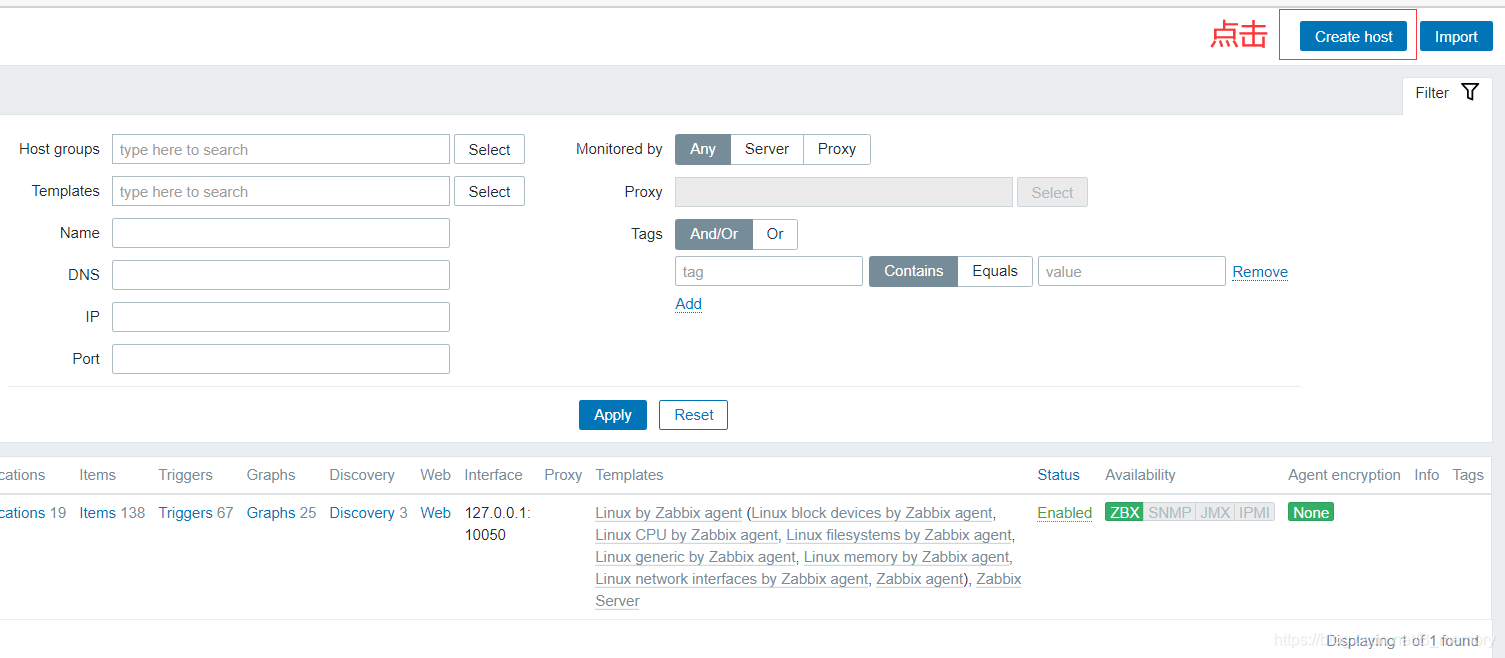
Task: Click the DNS filter input
Action: 281,275
